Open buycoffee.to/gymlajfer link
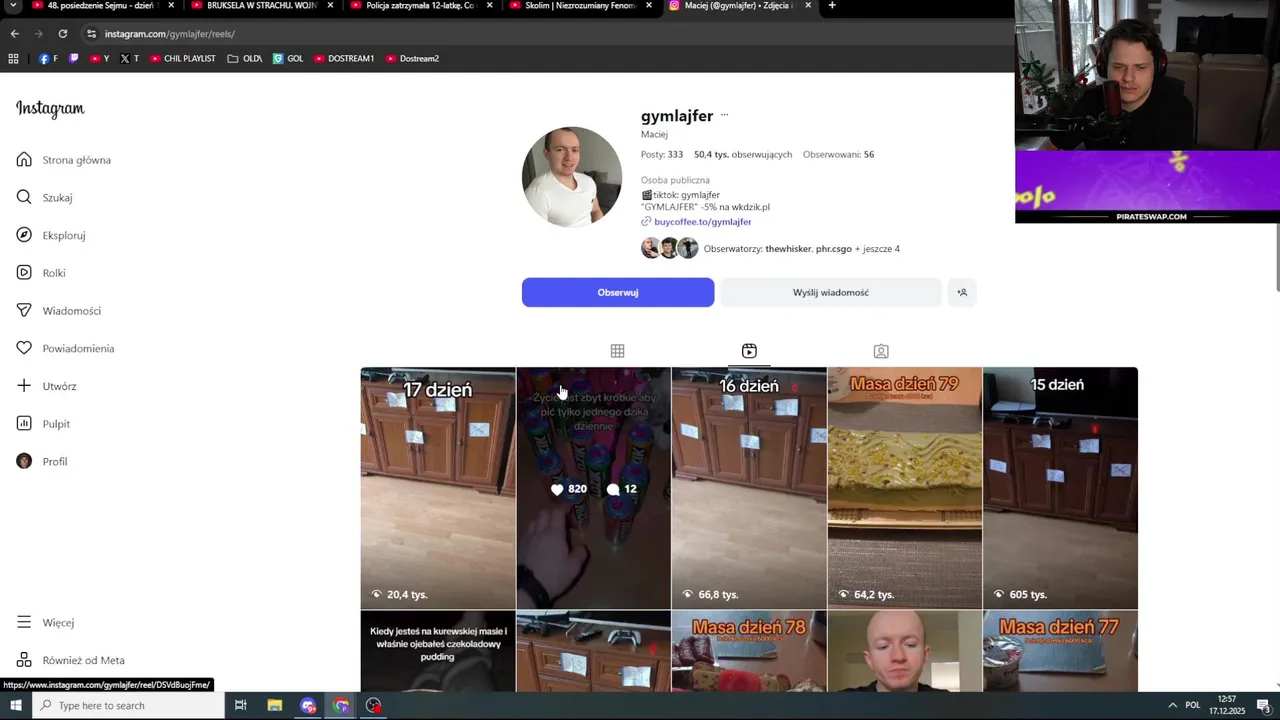Viewport: 1280px width, 720px height. (x=702, y=222)
